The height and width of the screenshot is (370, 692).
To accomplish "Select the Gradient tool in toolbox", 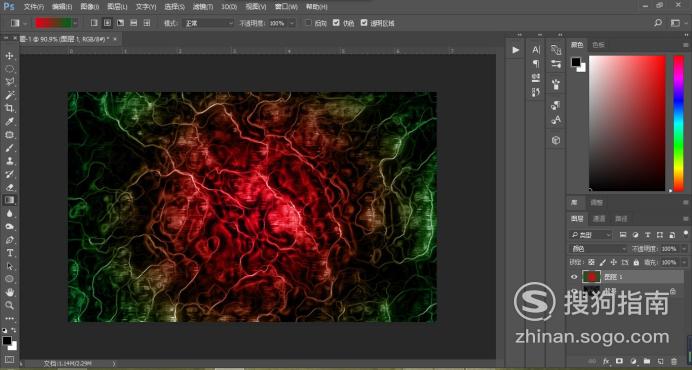I will 9,200.
